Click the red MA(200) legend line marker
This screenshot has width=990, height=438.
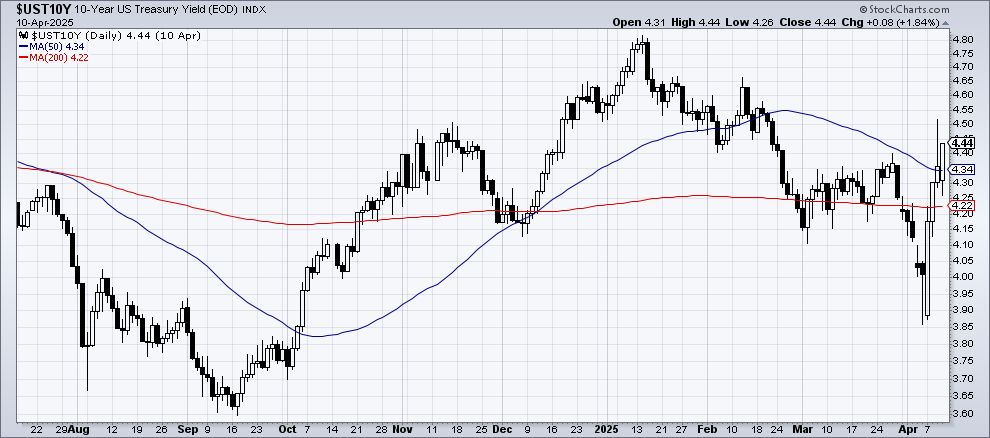pos(23,57)
